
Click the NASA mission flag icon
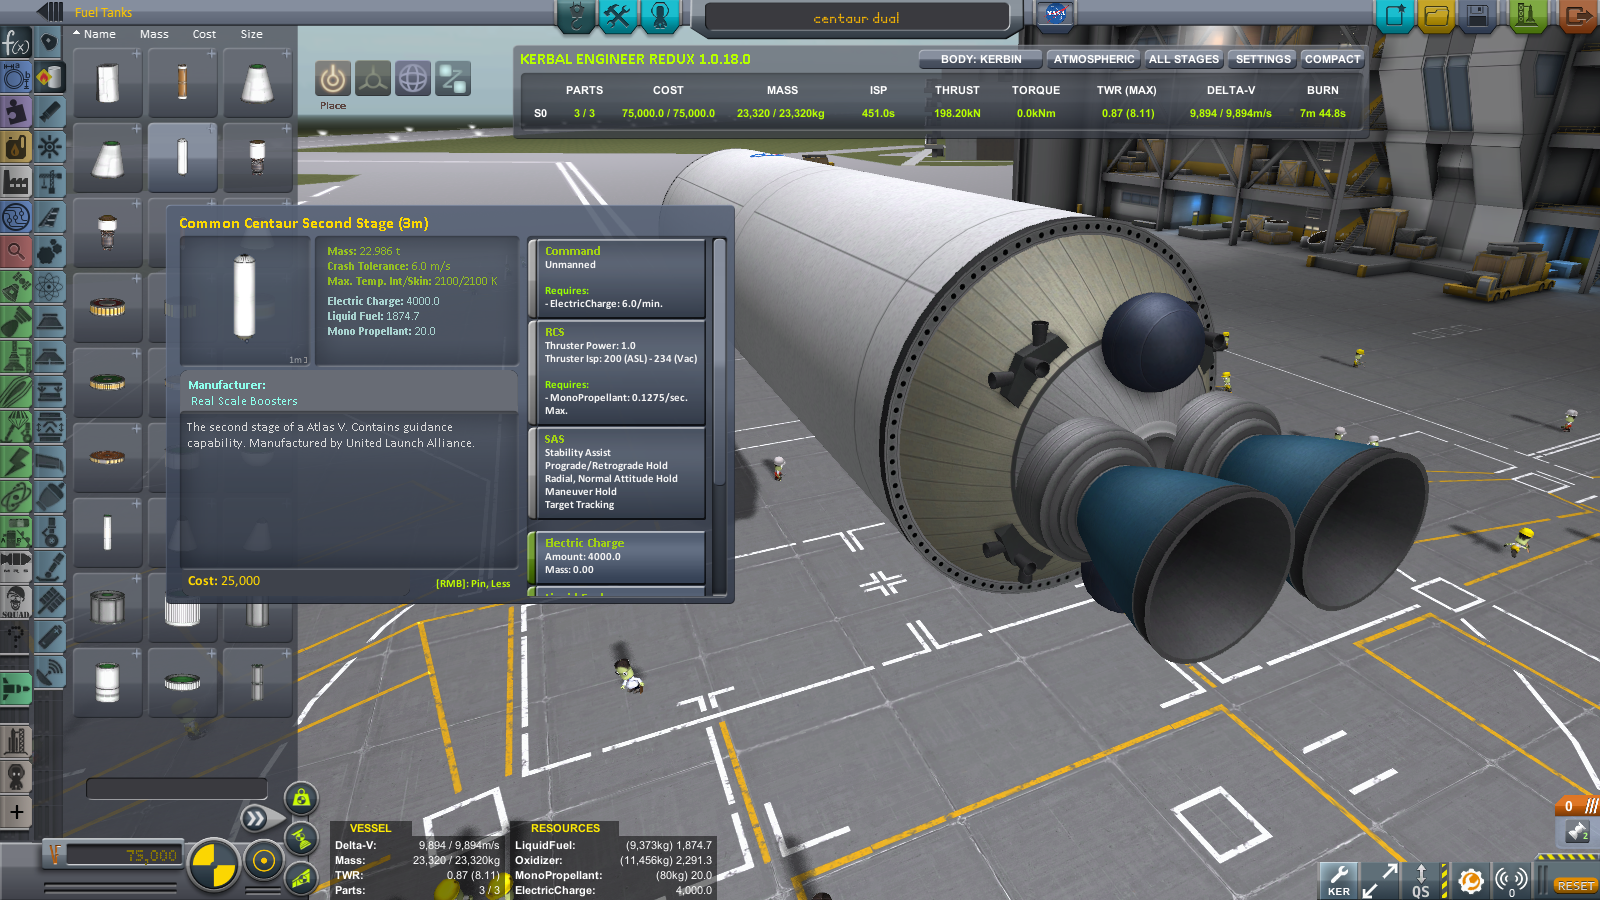(1055, 14)
